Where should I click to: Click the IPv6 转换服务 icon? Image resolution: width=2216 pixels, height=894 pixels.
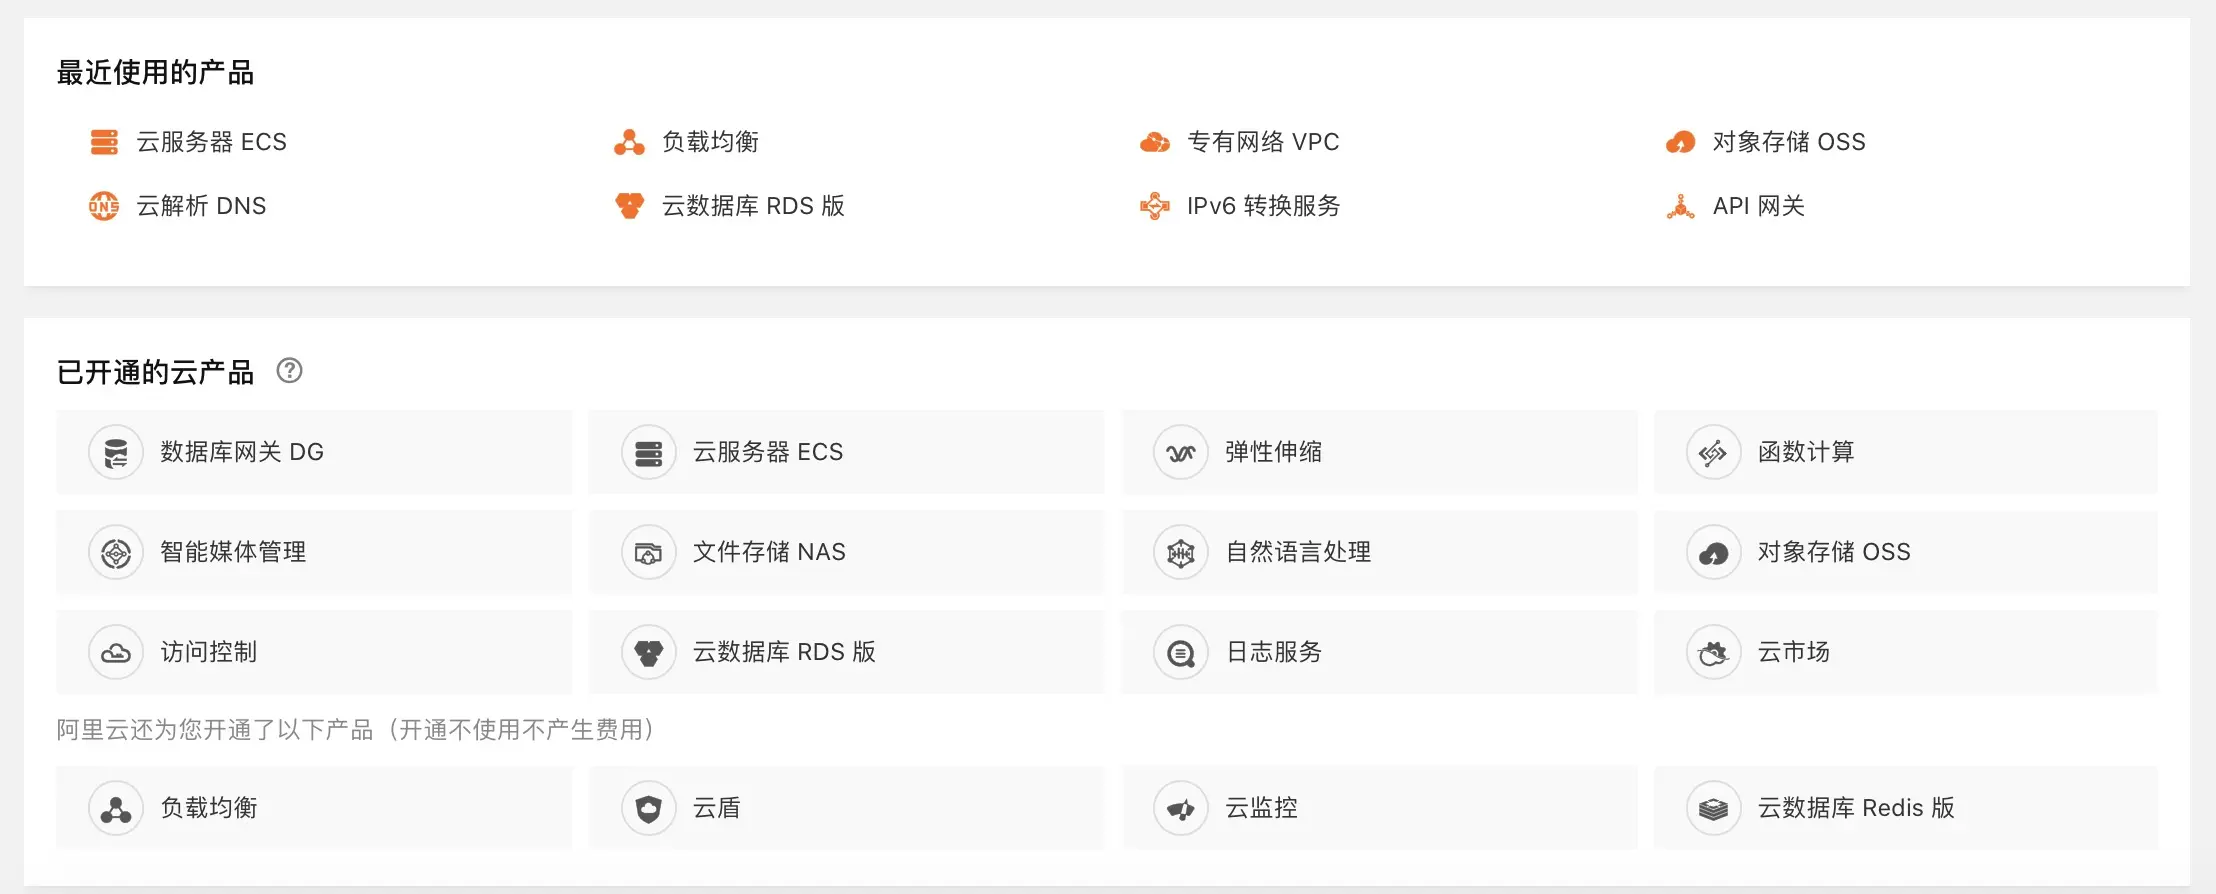pyautogui.click(x=1157, y=206)
